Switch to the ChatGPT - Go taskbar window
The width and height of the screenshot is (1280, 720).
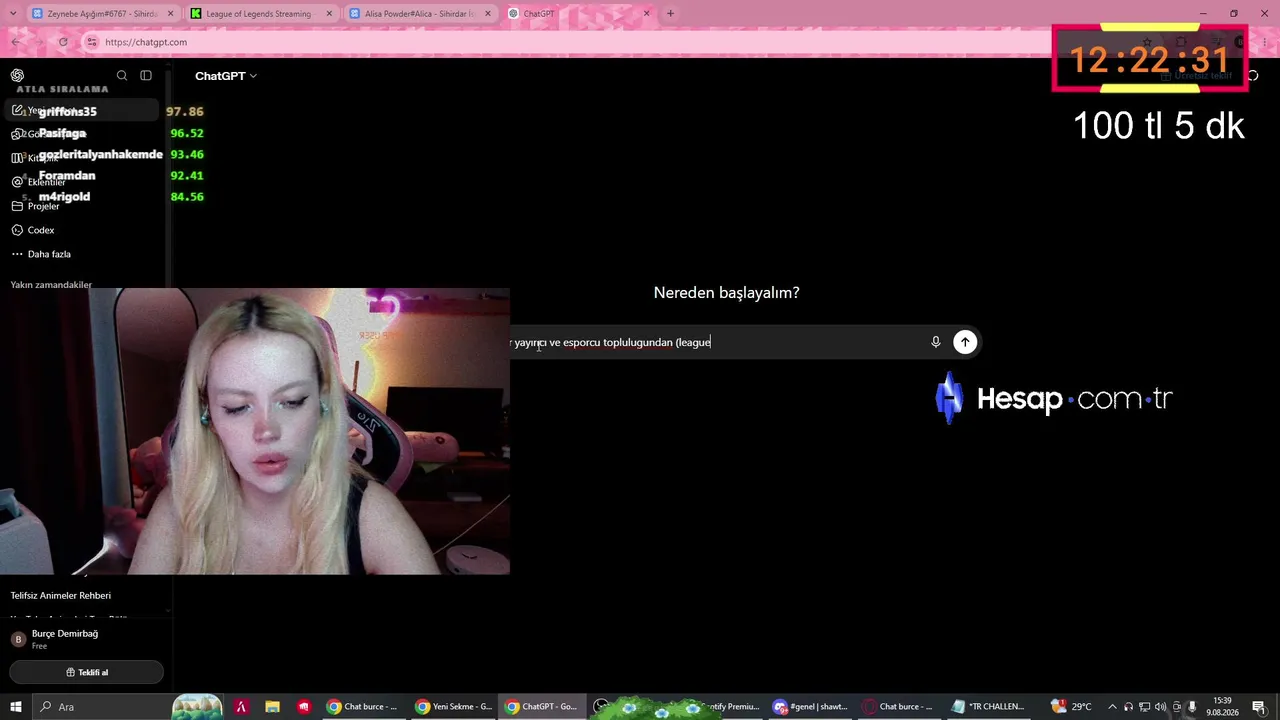pyautogui.click(x=542, y=707)
